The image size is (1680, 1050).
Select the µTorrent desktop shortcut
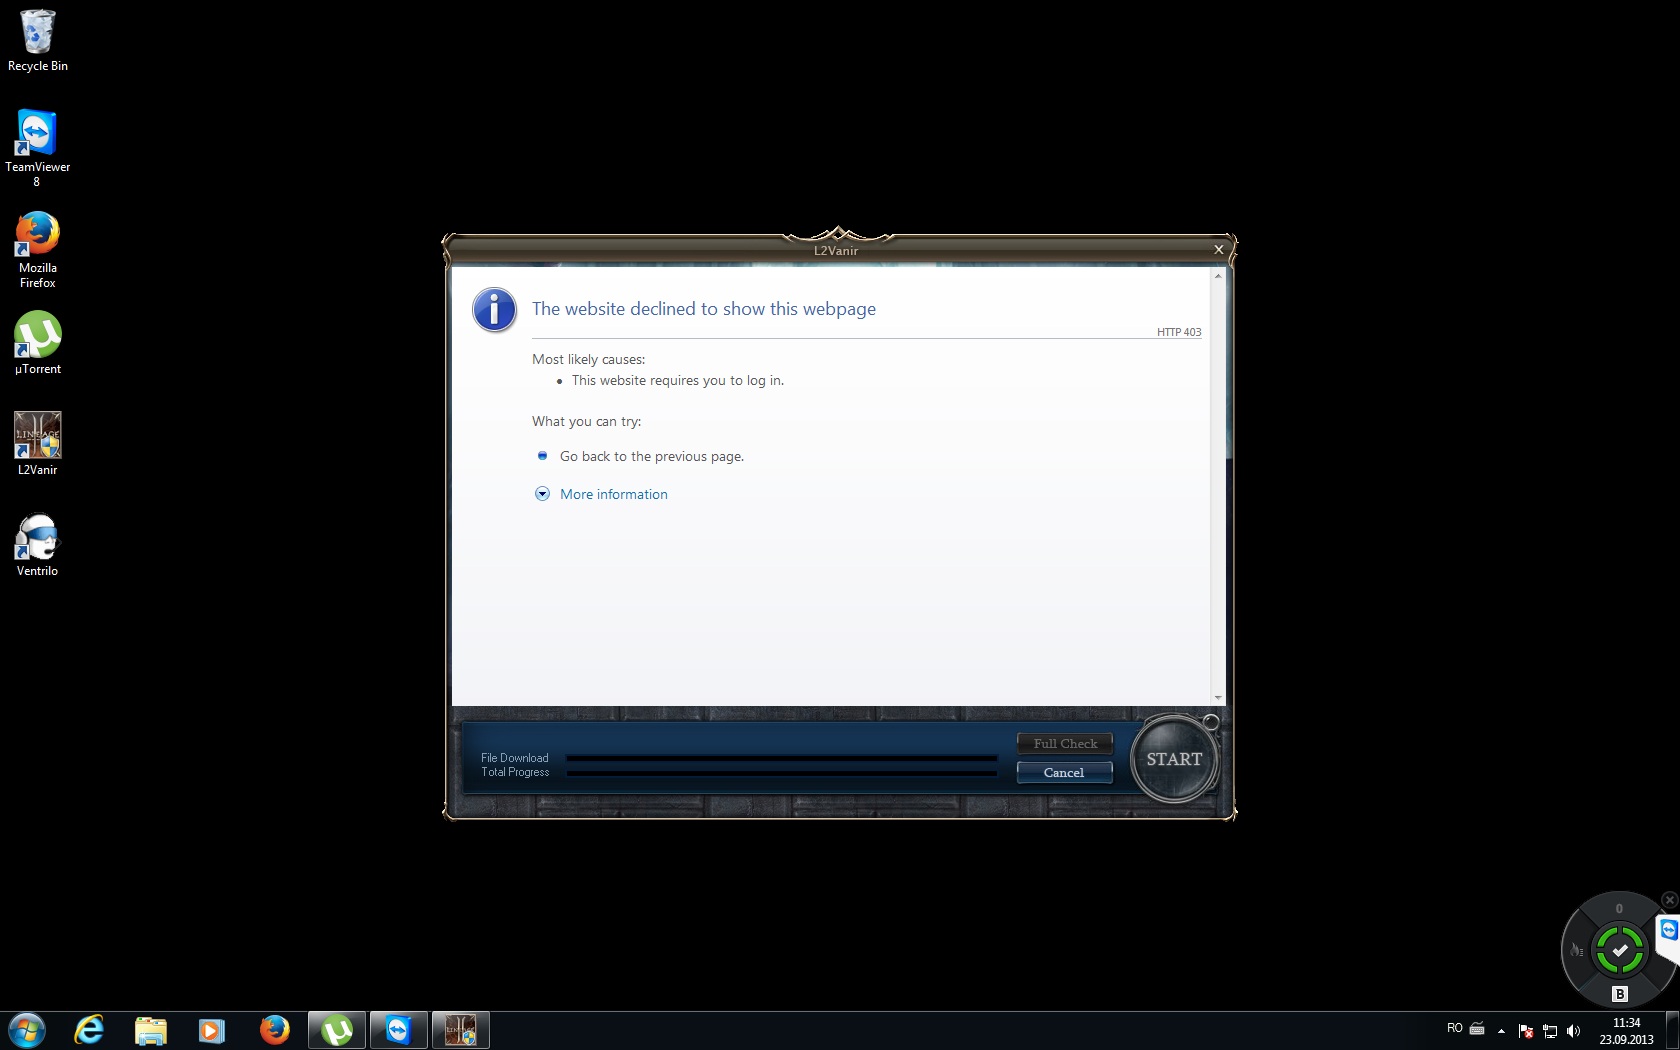pyautogui.click(x=37, y=343)
